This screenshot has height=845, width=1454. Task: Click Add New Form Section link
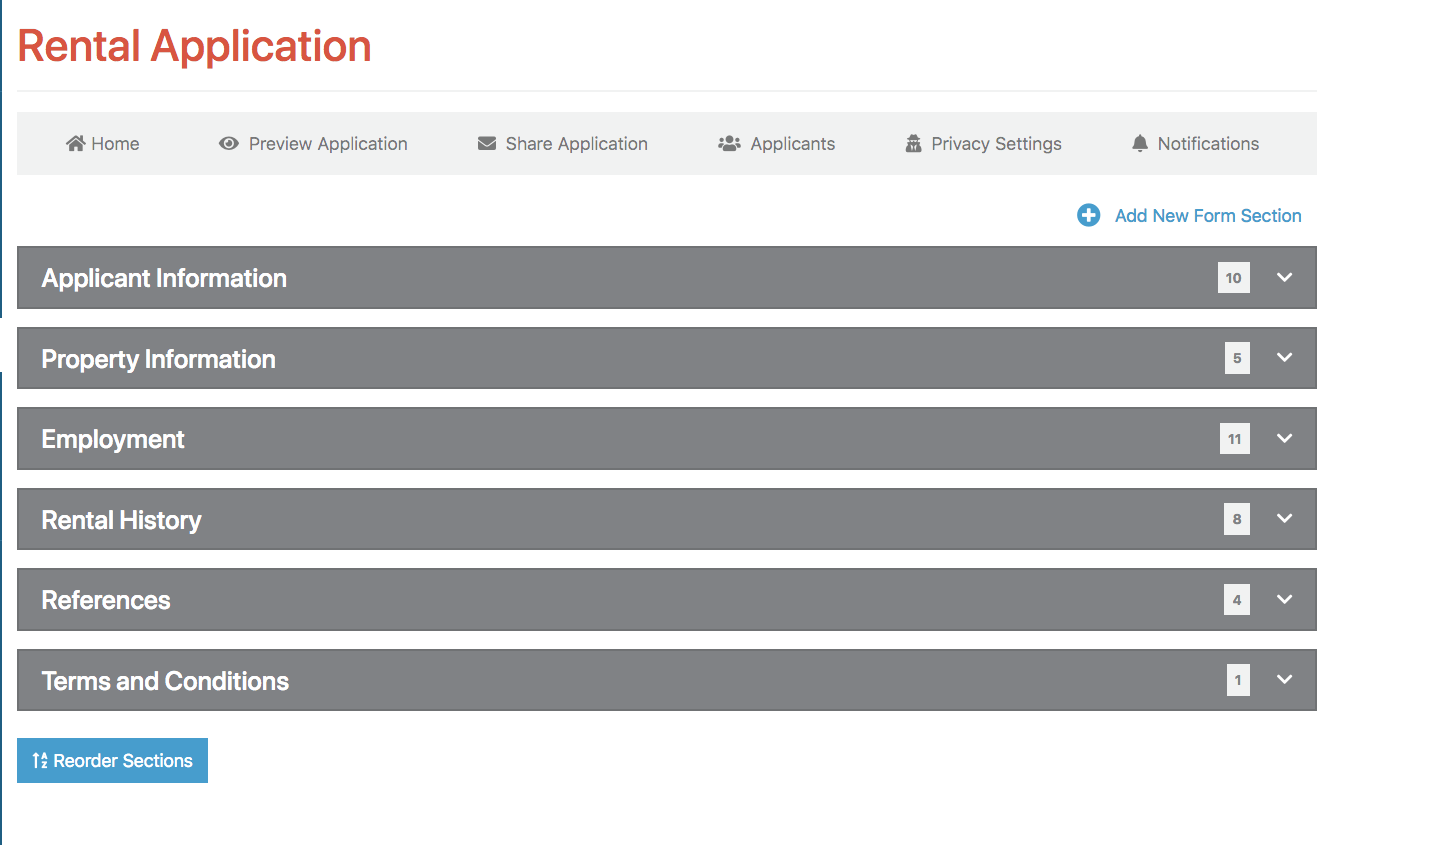(x=1208, y=215)
